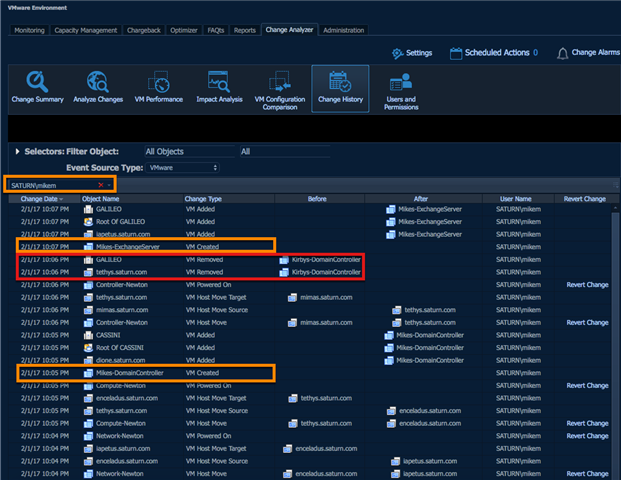Screen dimensions: 621x480
Task: Open the Scheduled Actions link
Action: click(x=497, y=53)
